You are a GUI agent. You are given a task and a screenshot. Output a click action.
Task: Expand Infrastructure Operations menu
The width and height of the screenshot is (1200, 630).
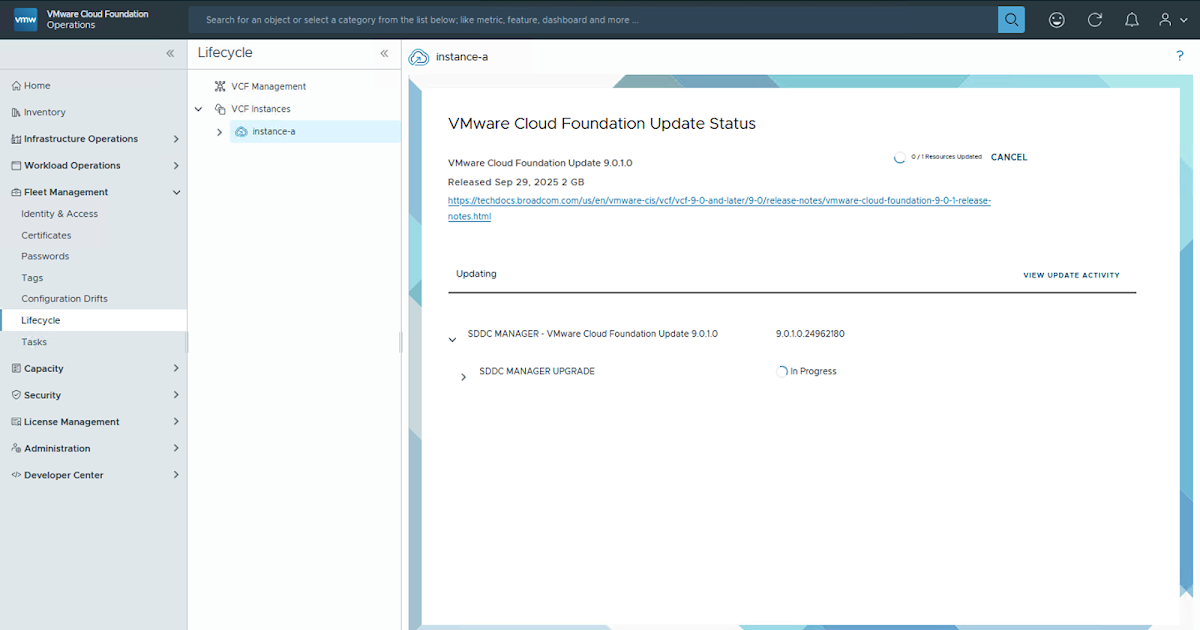click(x=176, y=139)
